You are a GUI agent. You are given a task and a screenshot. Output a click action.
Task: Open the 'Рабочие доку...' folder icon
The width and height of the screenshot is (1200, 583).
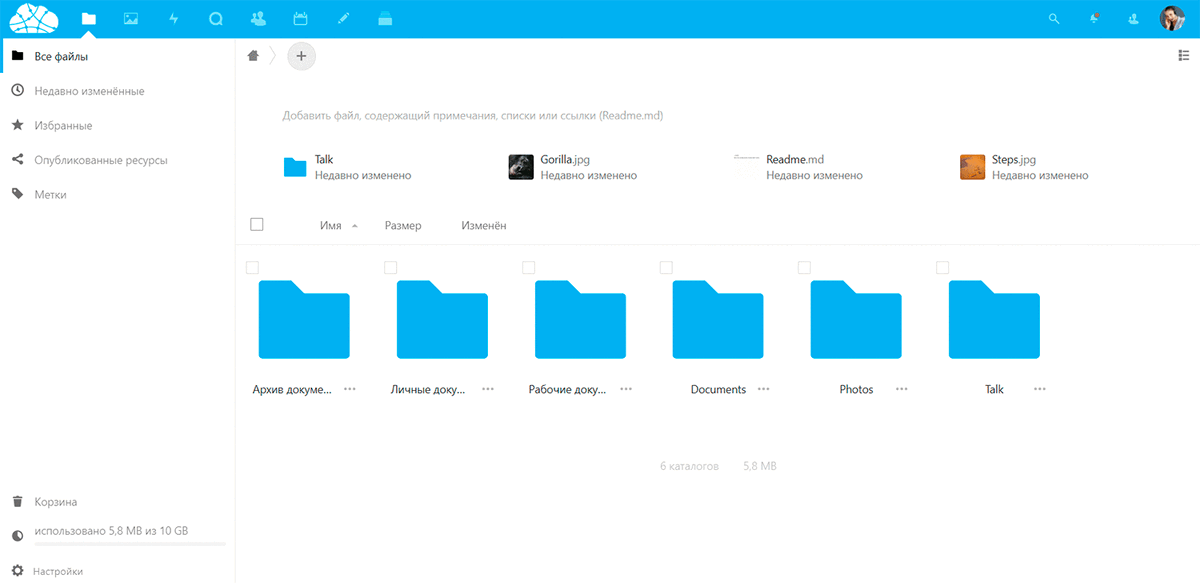[580, 320]
